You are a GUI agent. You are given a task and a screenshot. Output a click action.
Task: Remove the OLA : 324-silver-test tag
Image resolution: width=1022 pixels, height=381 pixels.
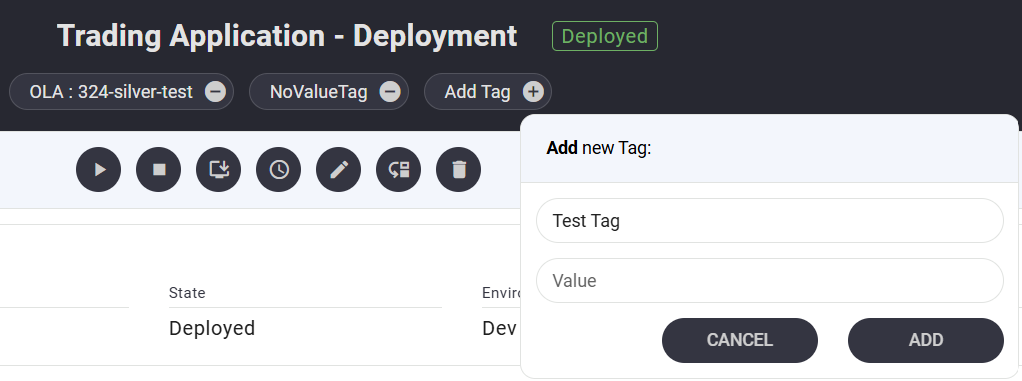tap(216, 92)
